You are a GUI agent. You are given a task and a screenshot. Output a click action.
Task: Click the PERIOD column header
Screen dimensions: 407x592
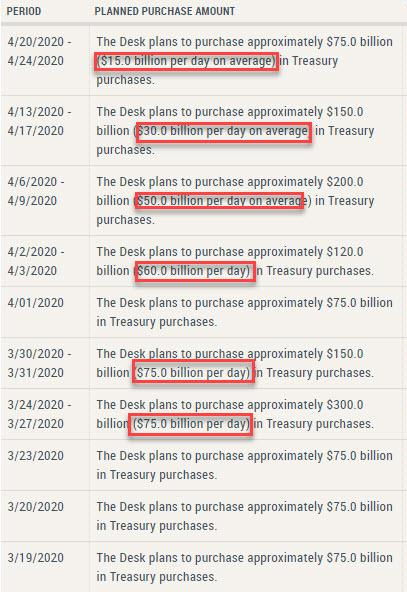[x=24, y=11]
